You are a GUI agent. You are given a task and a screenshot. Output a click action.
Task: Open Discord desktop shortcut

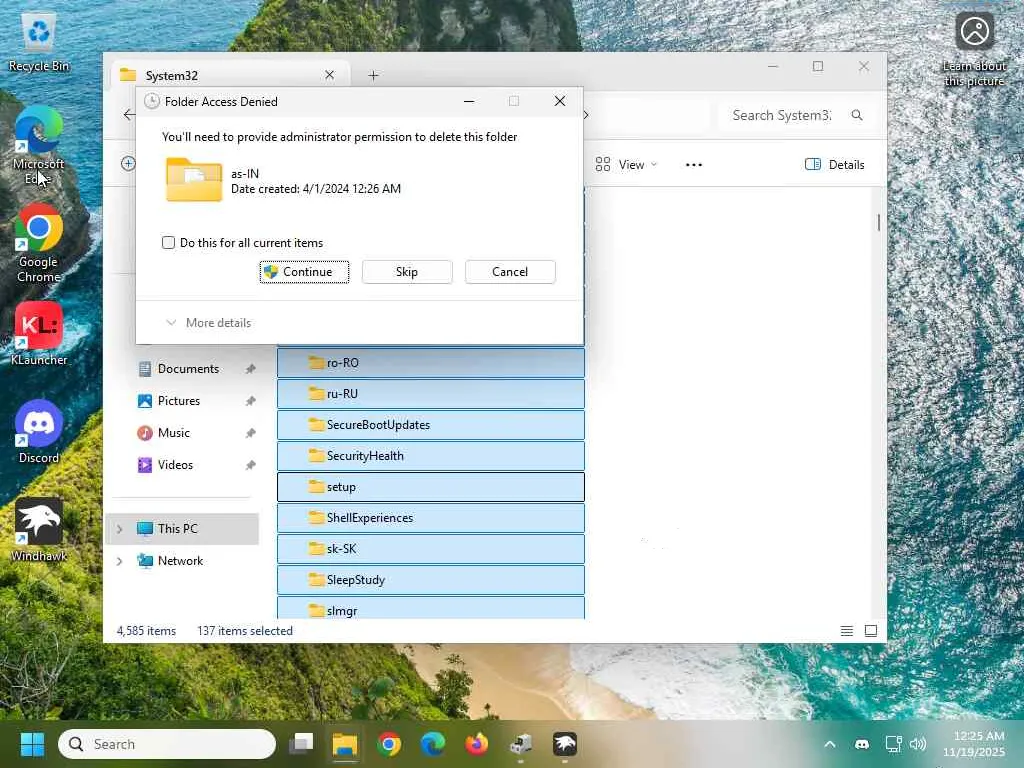pos(39,431)
